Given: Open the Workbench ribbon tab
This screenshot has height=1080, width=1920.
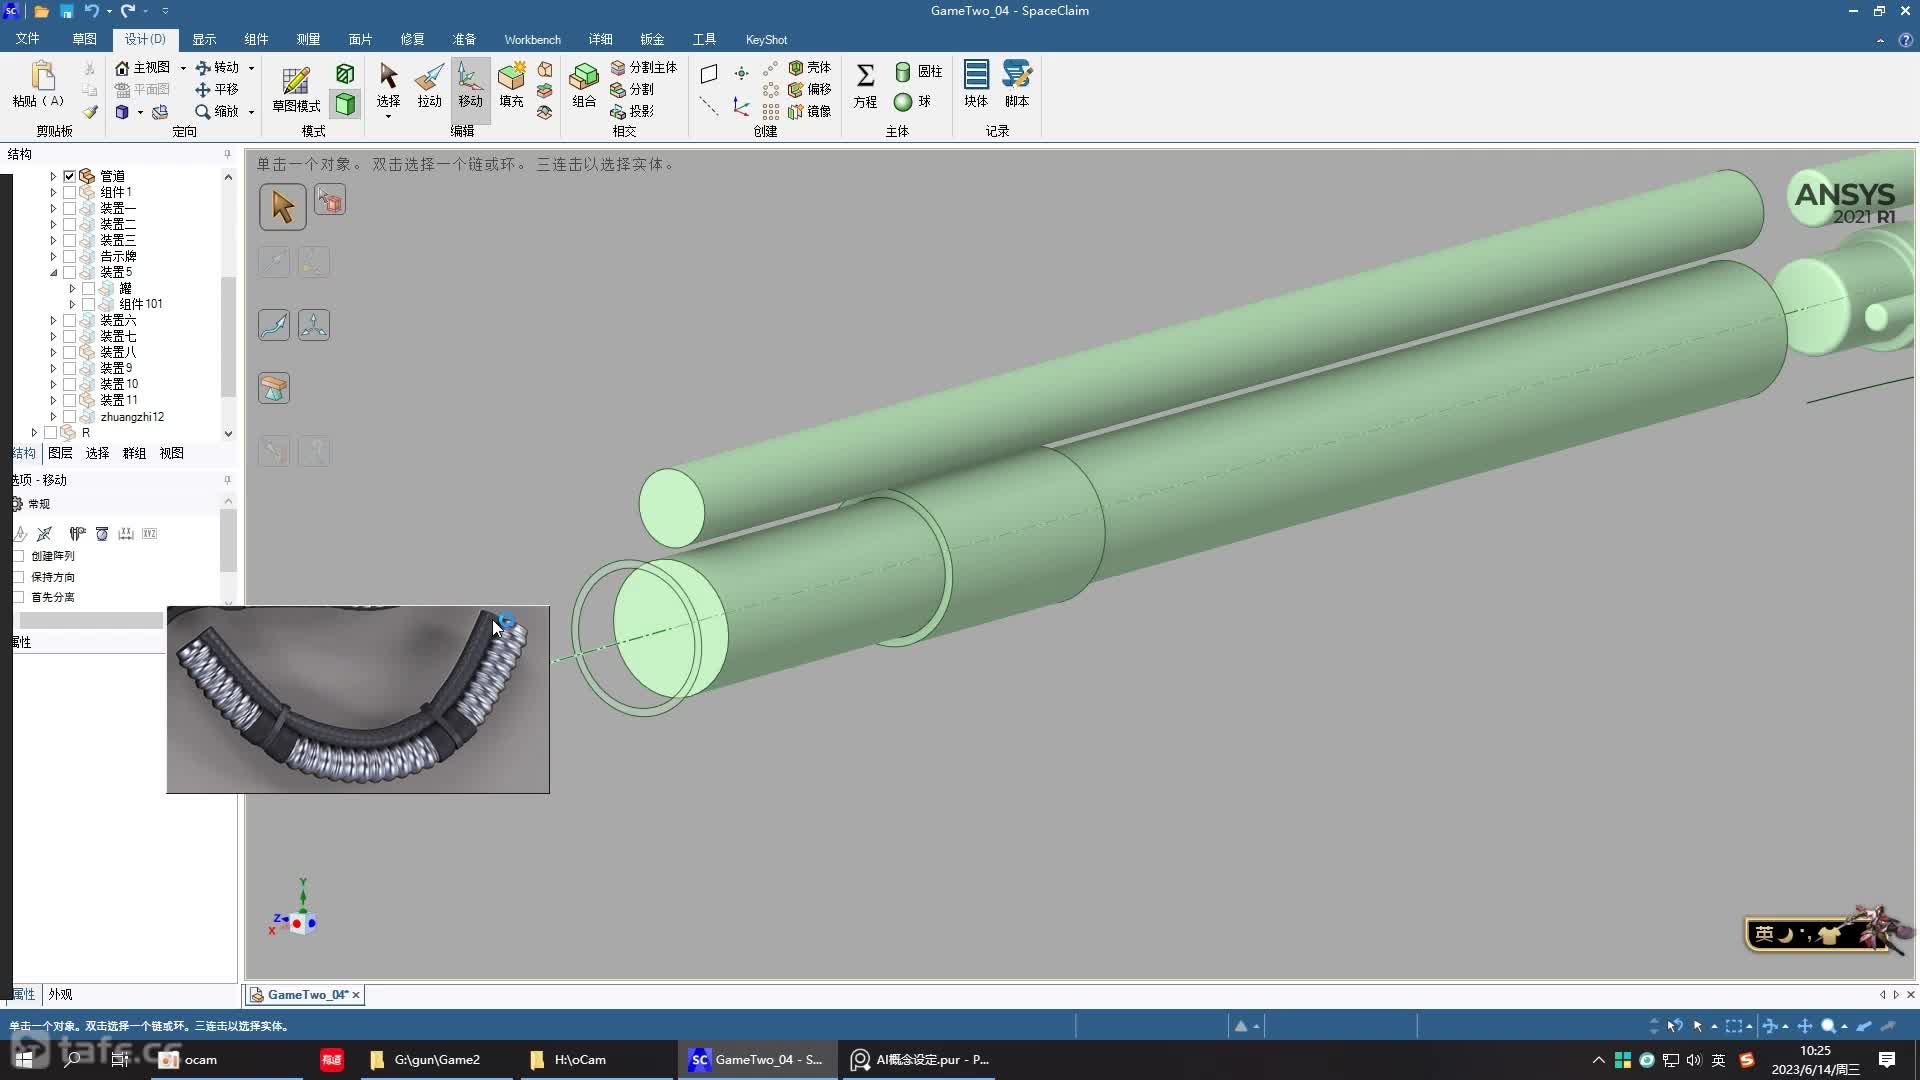Looking at the screenshot, I should 532,39.
